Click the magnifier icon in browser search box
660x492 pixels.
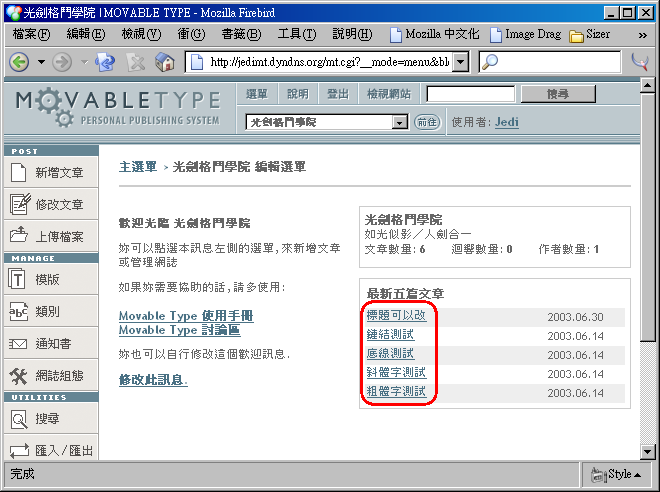click(x=490, y=62)
